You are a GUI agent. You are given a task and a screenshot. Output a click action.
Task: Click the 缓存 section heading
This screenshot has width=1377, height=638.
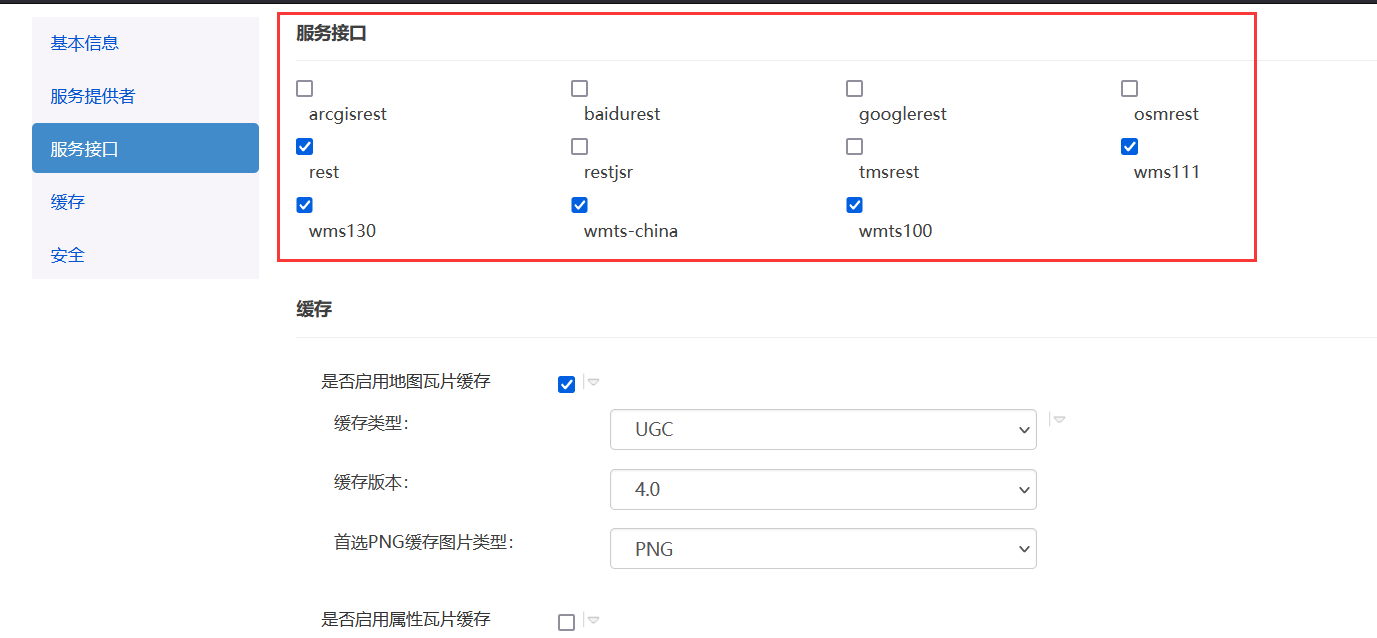(x=314, y=310)
